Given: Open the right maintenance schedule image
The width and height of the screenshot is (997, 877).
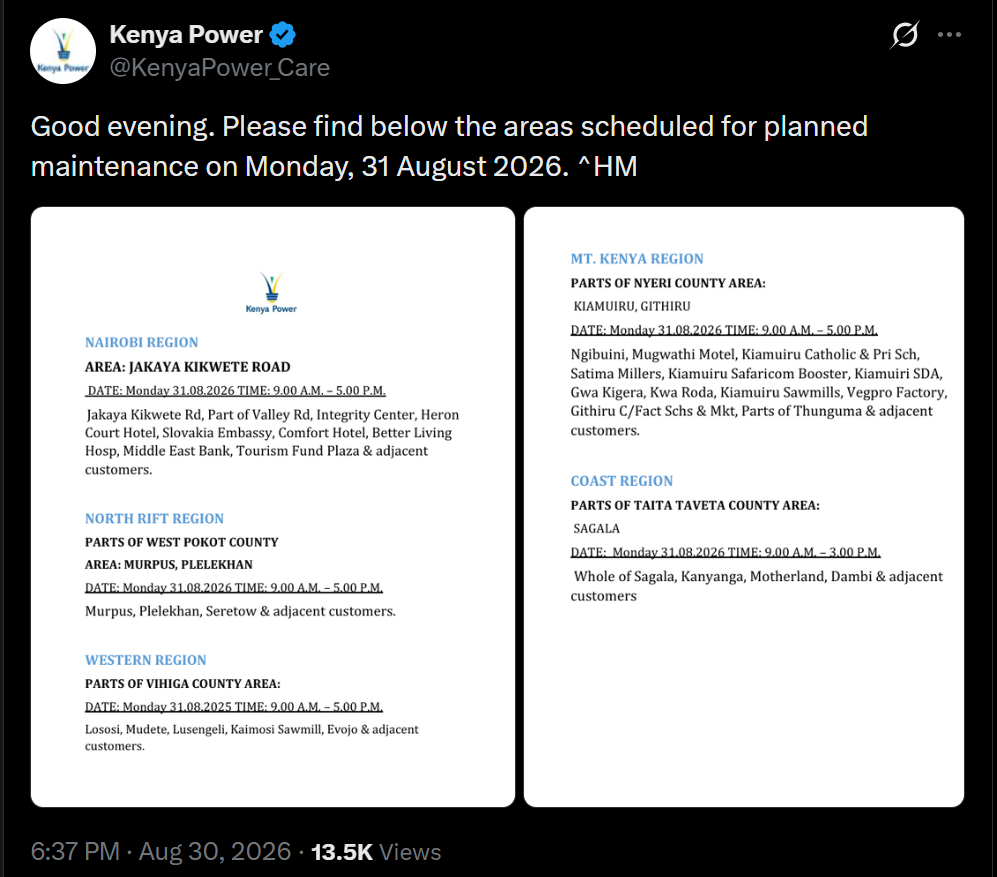Looking at the screenshot, I should tap(744, 507).
